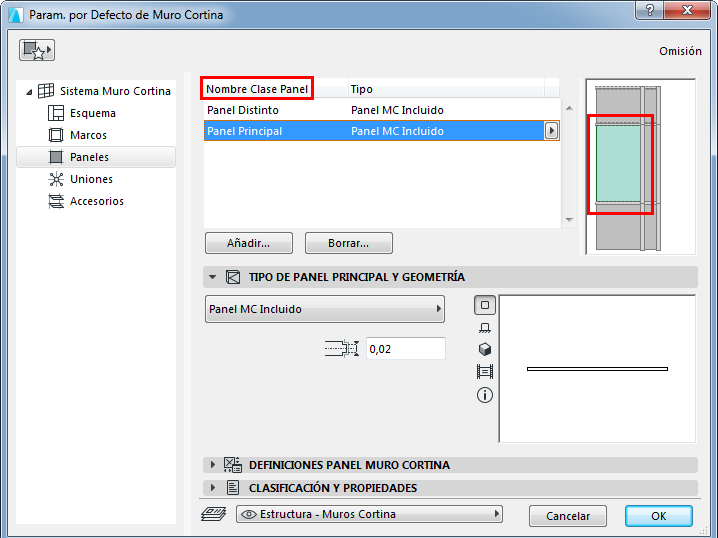Open the Estructura - Muros Cortina layer dropdown
The image size is (718, 538).
click(x=369, y=514)
